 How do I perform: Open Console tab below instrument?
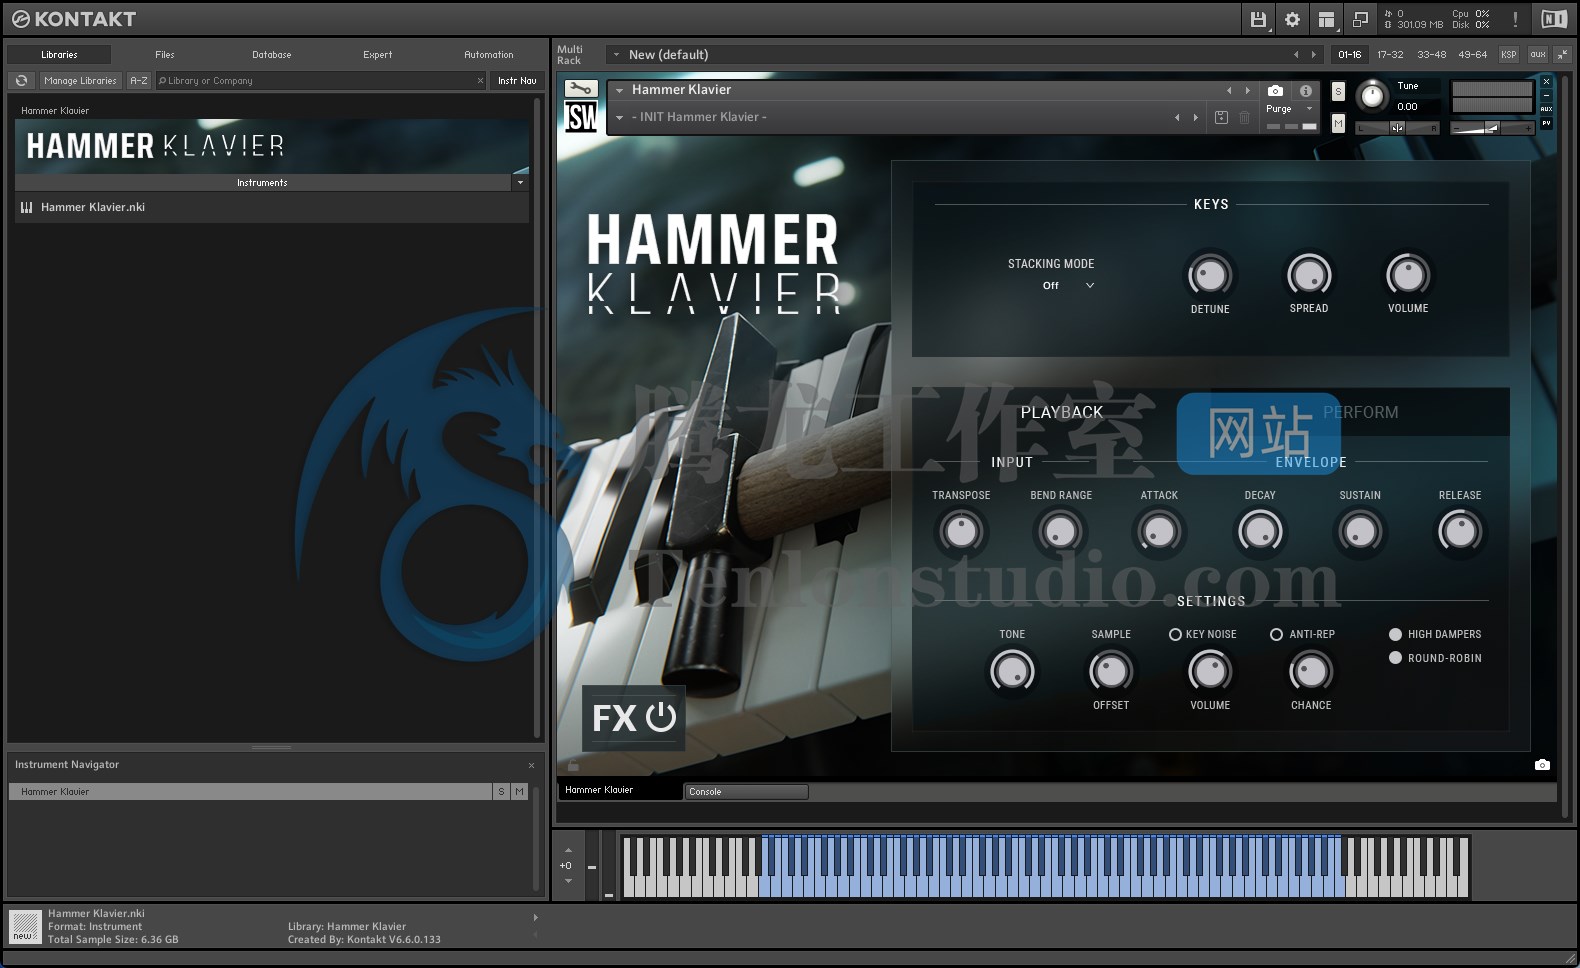click(x=746, y=791)
